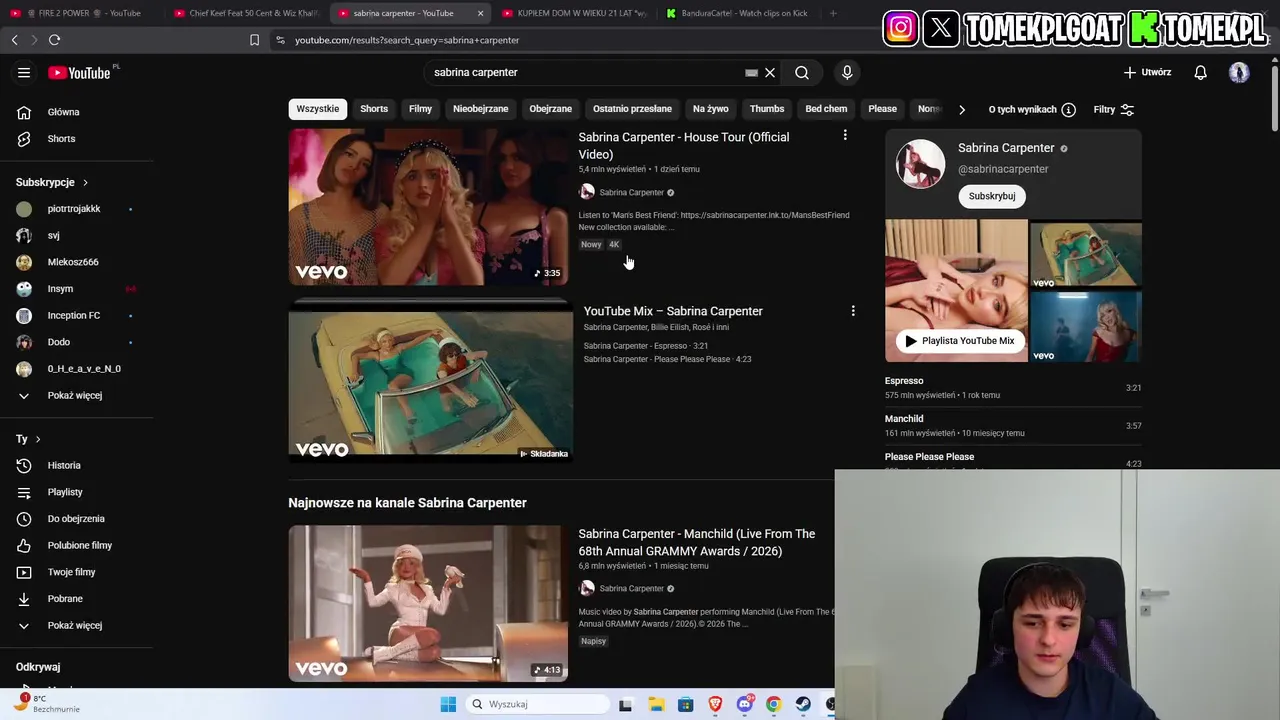The image size is (1280, 720).
Task: Select the Thumbs filter chip
Action: (x=767, y=109)
